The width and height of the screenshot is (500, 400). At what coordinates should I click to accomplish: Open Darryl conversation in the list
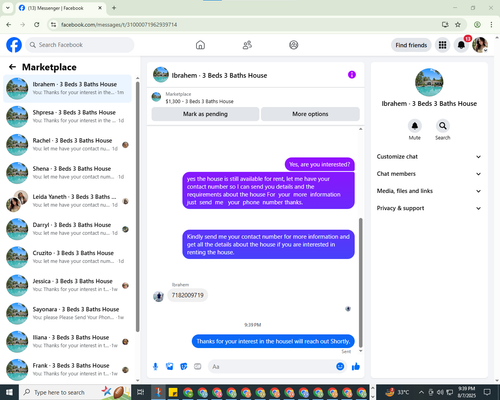(68, 229)
